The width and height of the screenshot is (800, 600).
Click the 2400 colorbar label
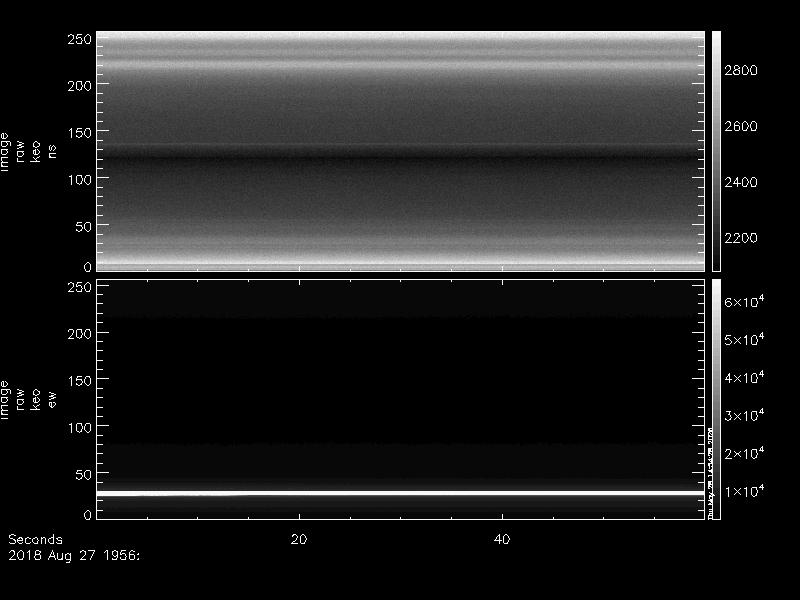pyautogui.click(x=741, y=182)
